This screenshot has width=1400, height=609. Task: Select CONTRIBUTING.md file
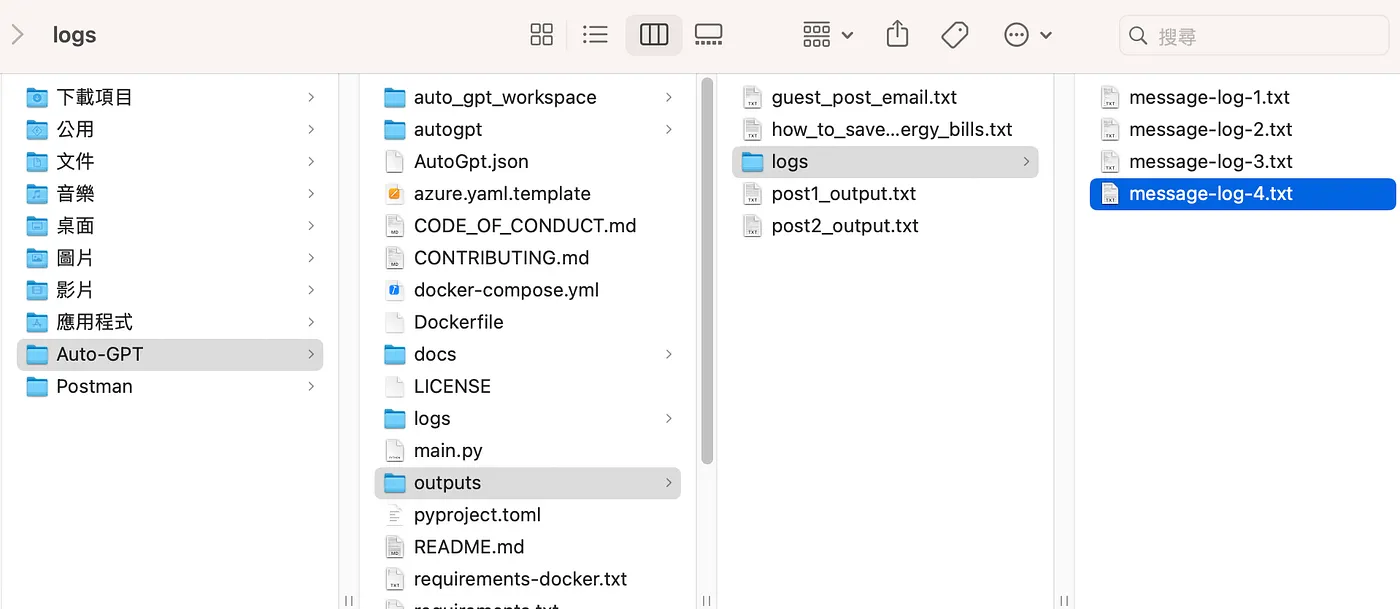coord(528,257)
